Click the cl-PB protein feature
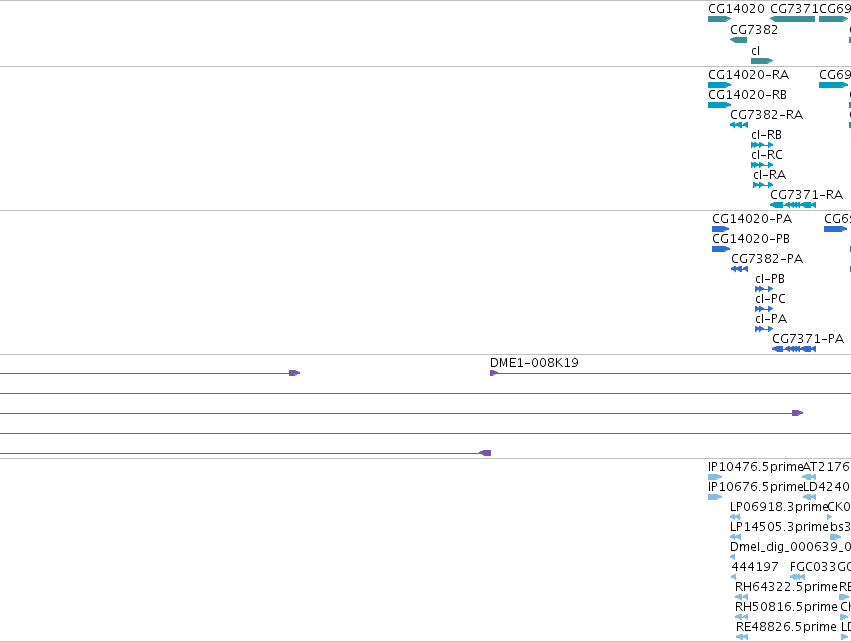 [764, 289]
